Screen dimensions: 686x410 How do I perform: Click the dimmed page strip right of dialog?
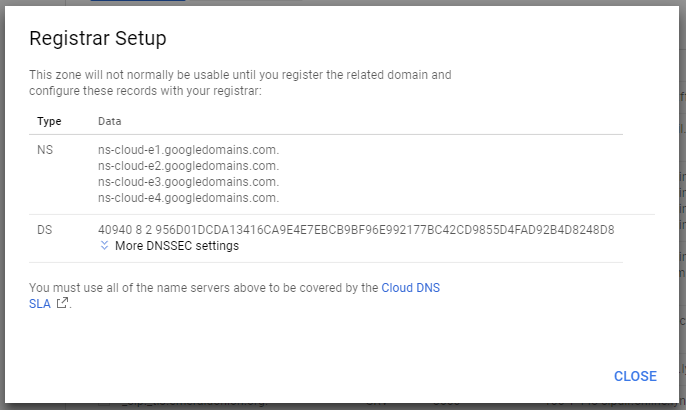682,206
